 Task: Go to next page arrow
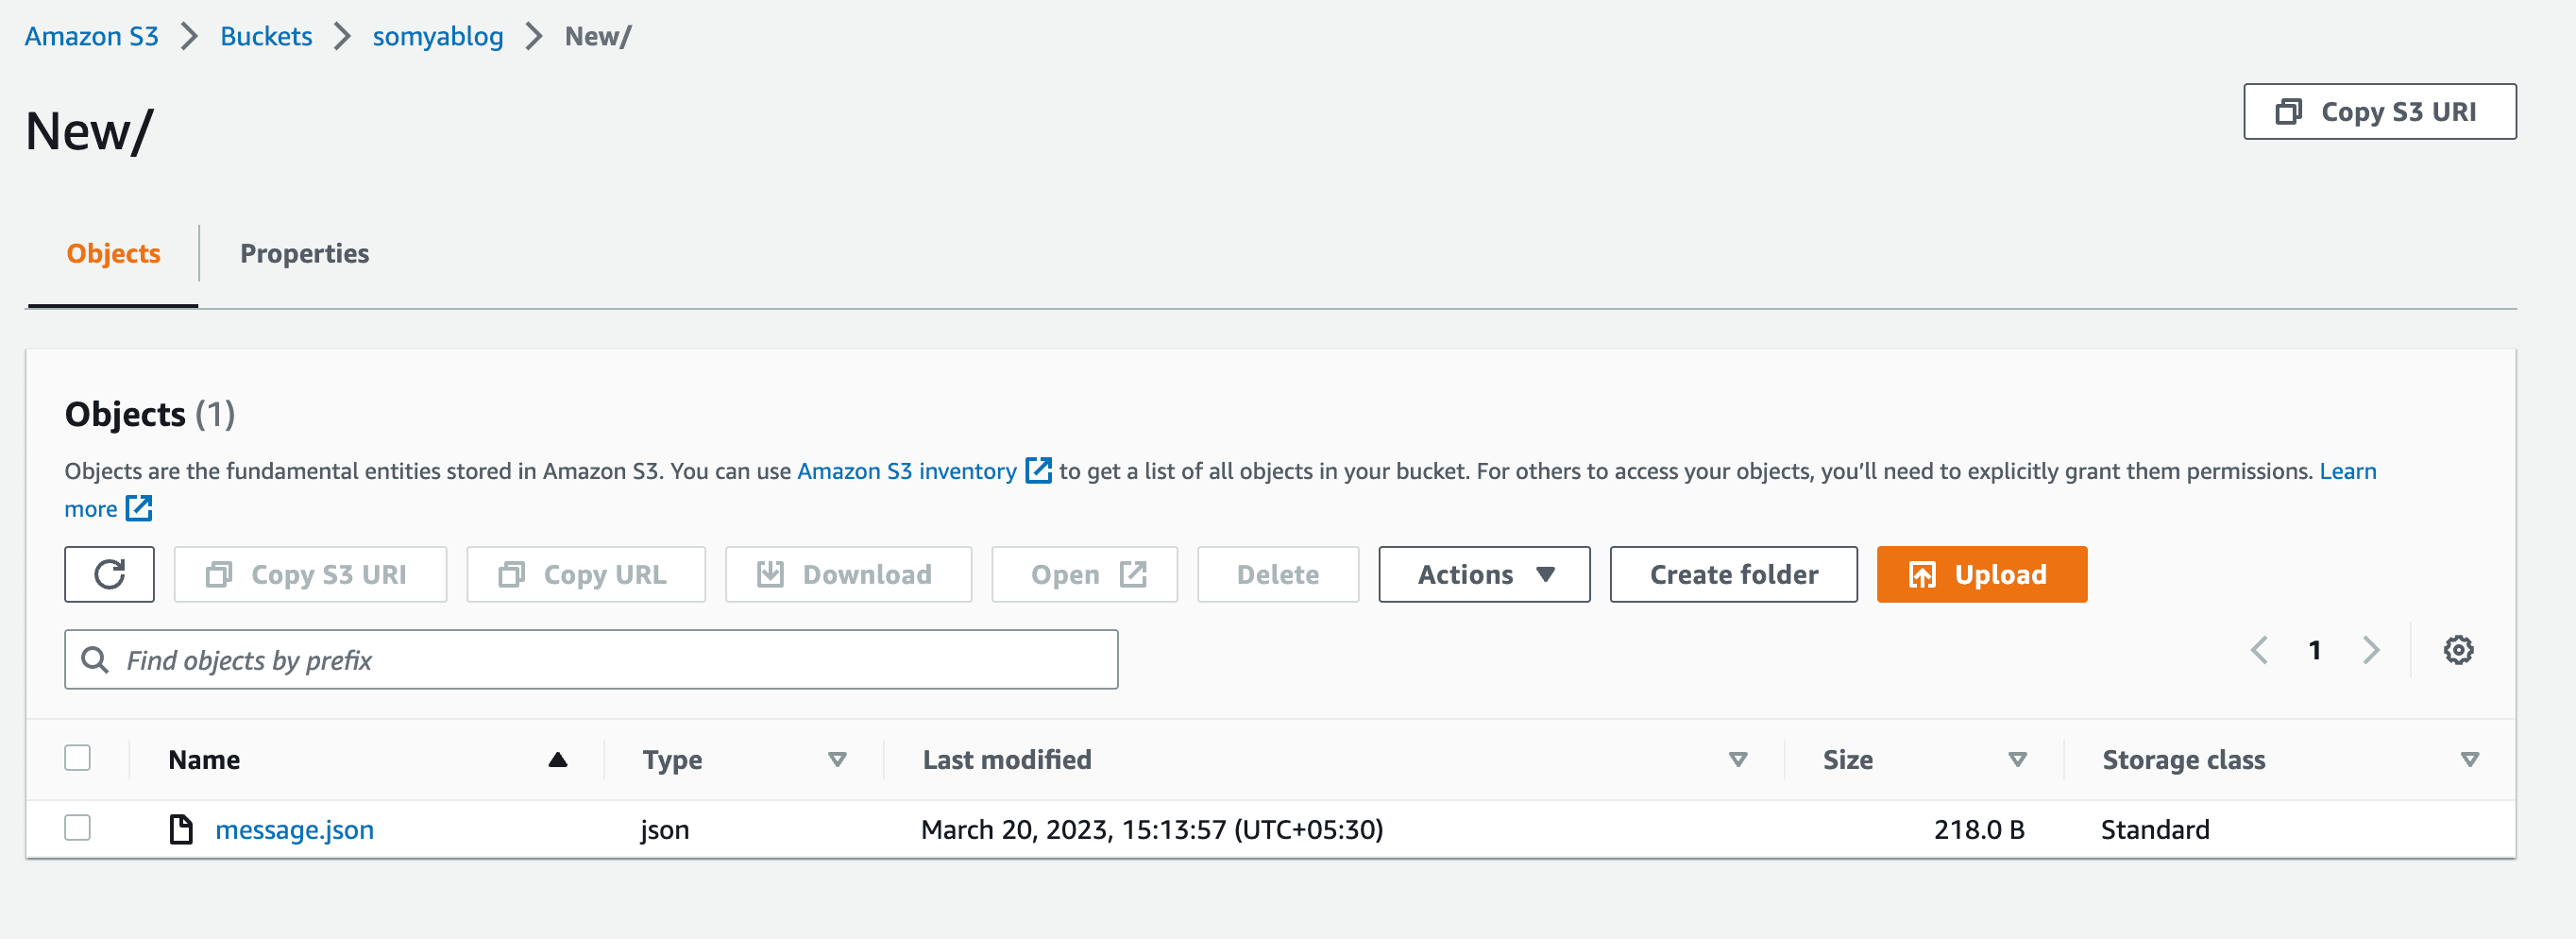(2371, 650)
